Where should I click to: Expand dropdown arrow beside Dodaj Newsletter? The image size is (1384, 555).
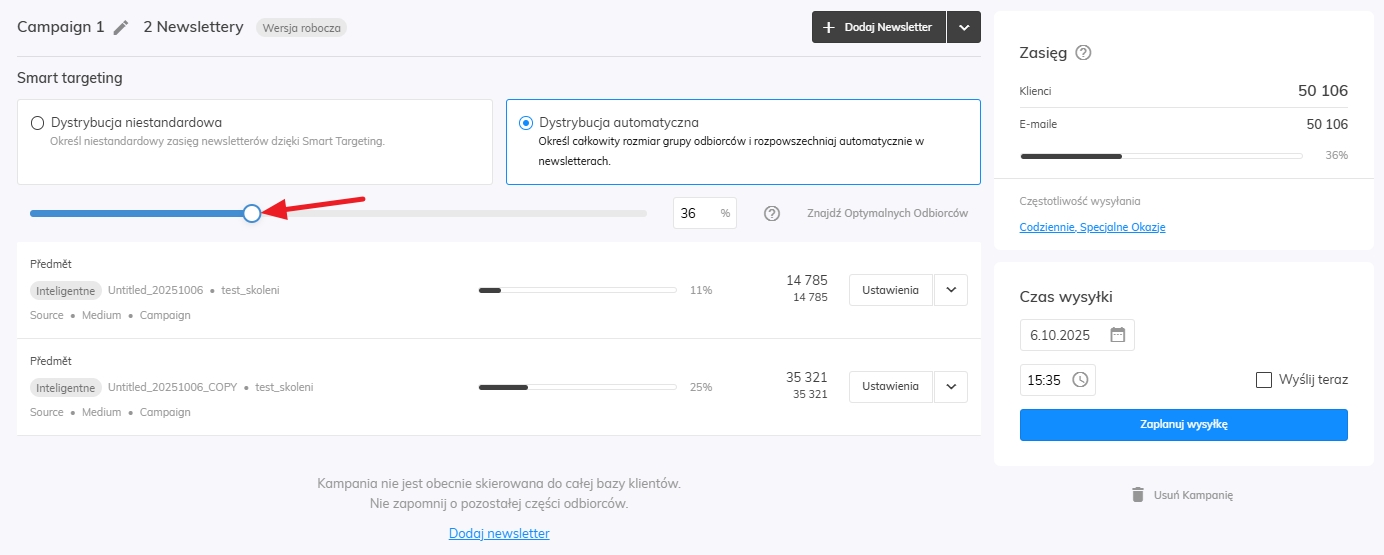(x=964, y=28)
